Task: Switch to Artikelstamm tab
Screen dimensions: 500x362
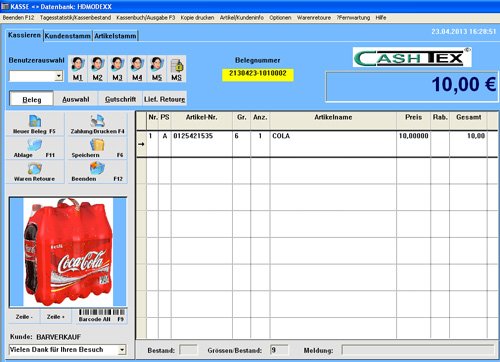Action: pos(115,36)
